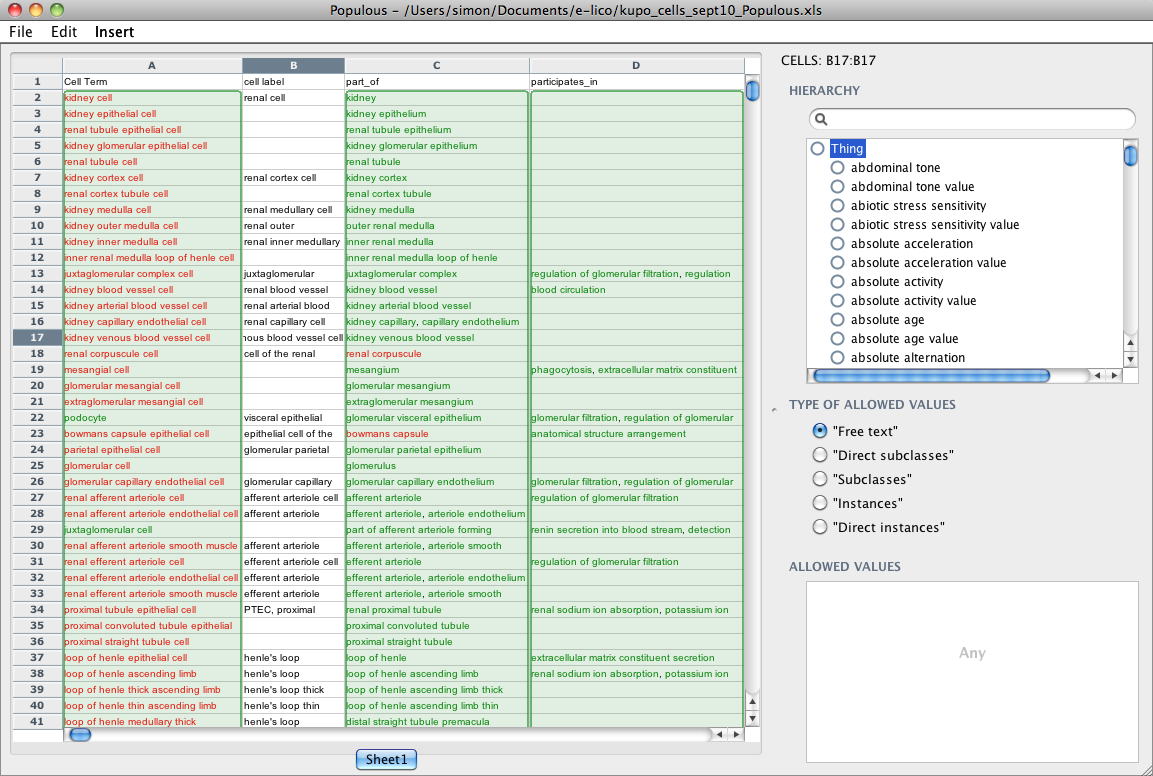Viewport: 1153px width, 776px height.
Task: Select absolute acceleration in the hierarchy tree
Action: (x=911, y=244)
